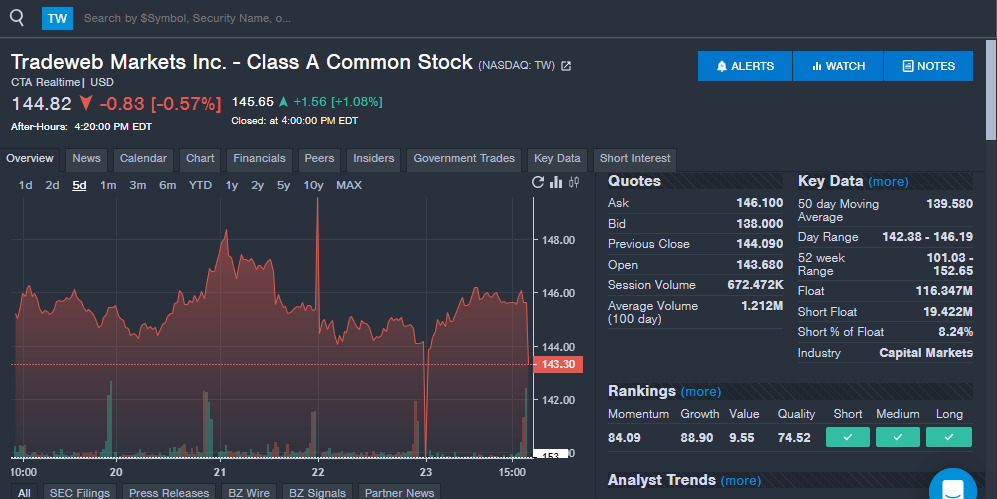
Task: Select the All news filter tab
Action: pos(24,493)
